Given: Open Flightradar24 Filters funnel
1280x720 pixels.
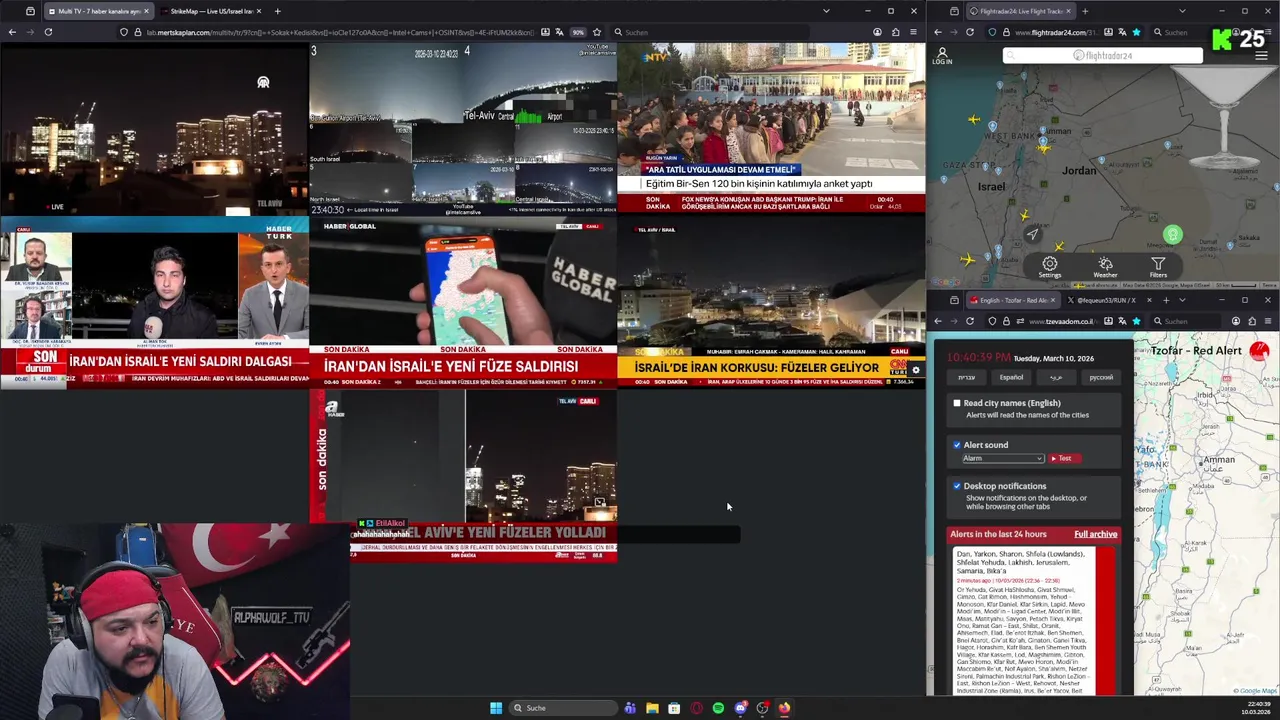Looking at the screenshot, I should [1158, 267].
